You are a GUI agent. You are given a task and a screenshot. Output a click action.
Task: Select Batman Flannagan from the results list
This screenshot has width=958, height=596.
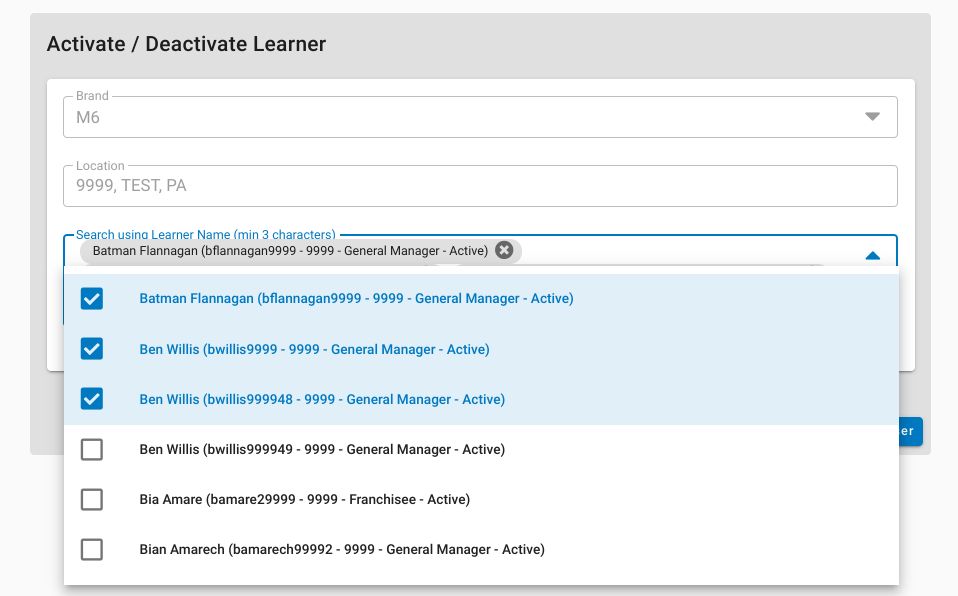[355, 298]
